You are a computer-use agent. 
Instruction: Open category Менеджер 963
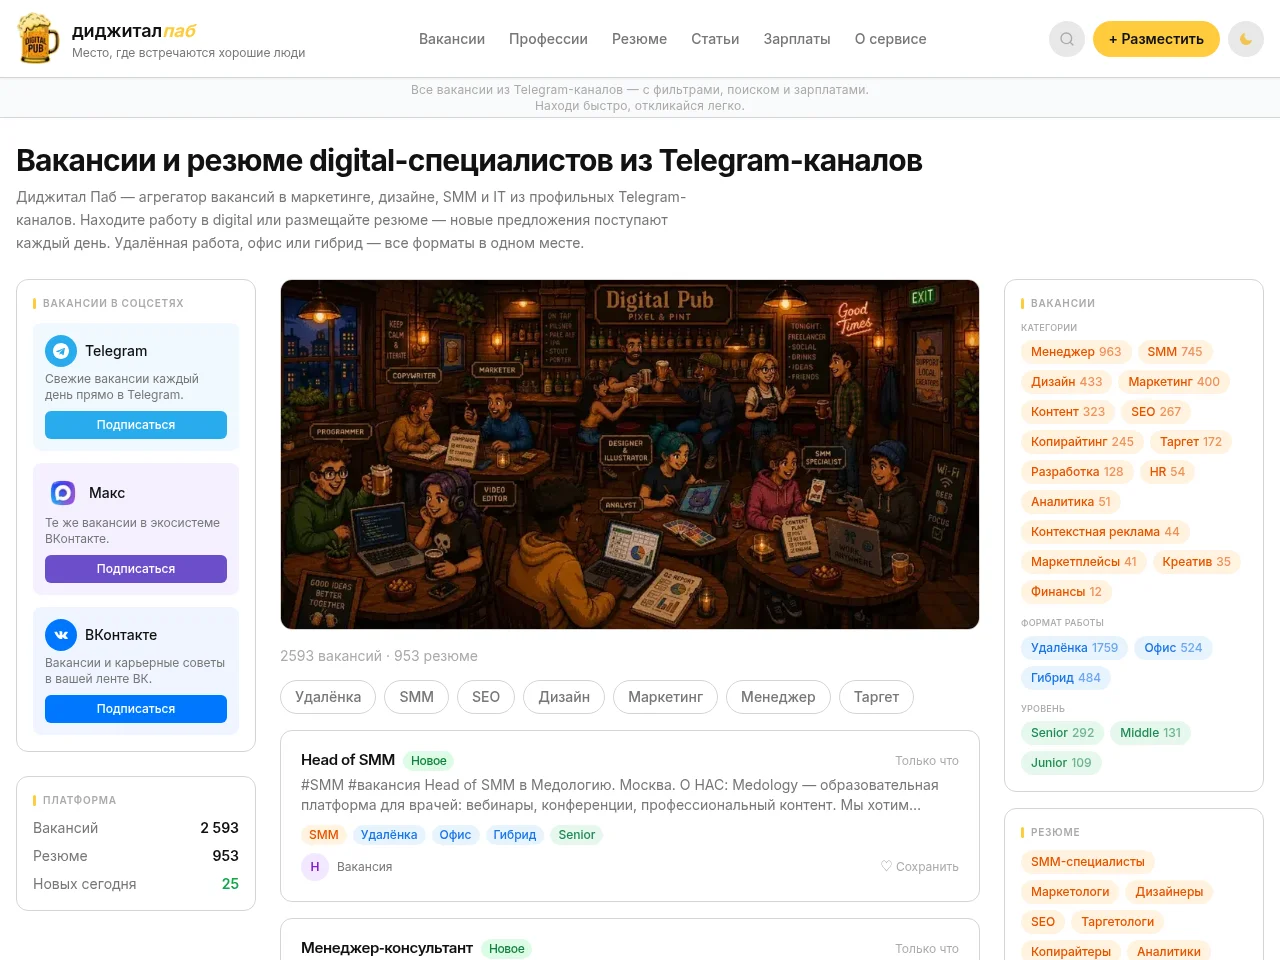coord(1076,352)
